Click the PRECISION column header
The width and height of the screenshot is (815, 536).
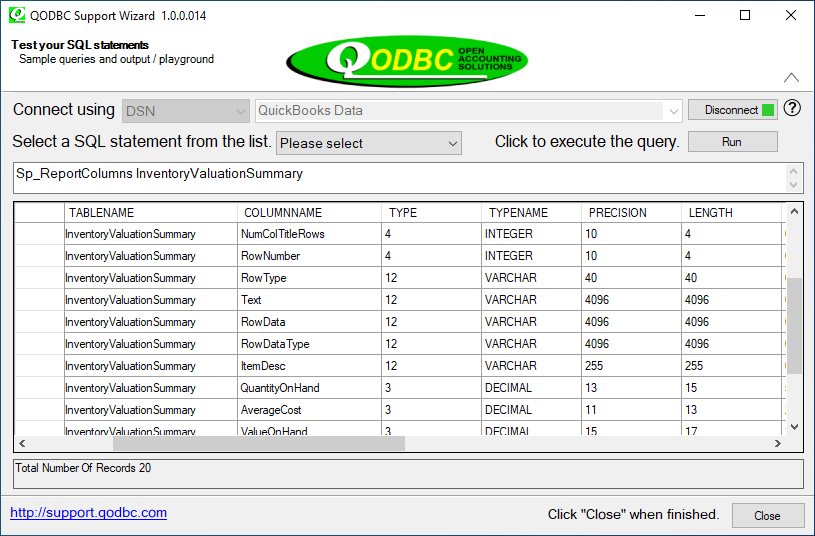pos(631,213)
